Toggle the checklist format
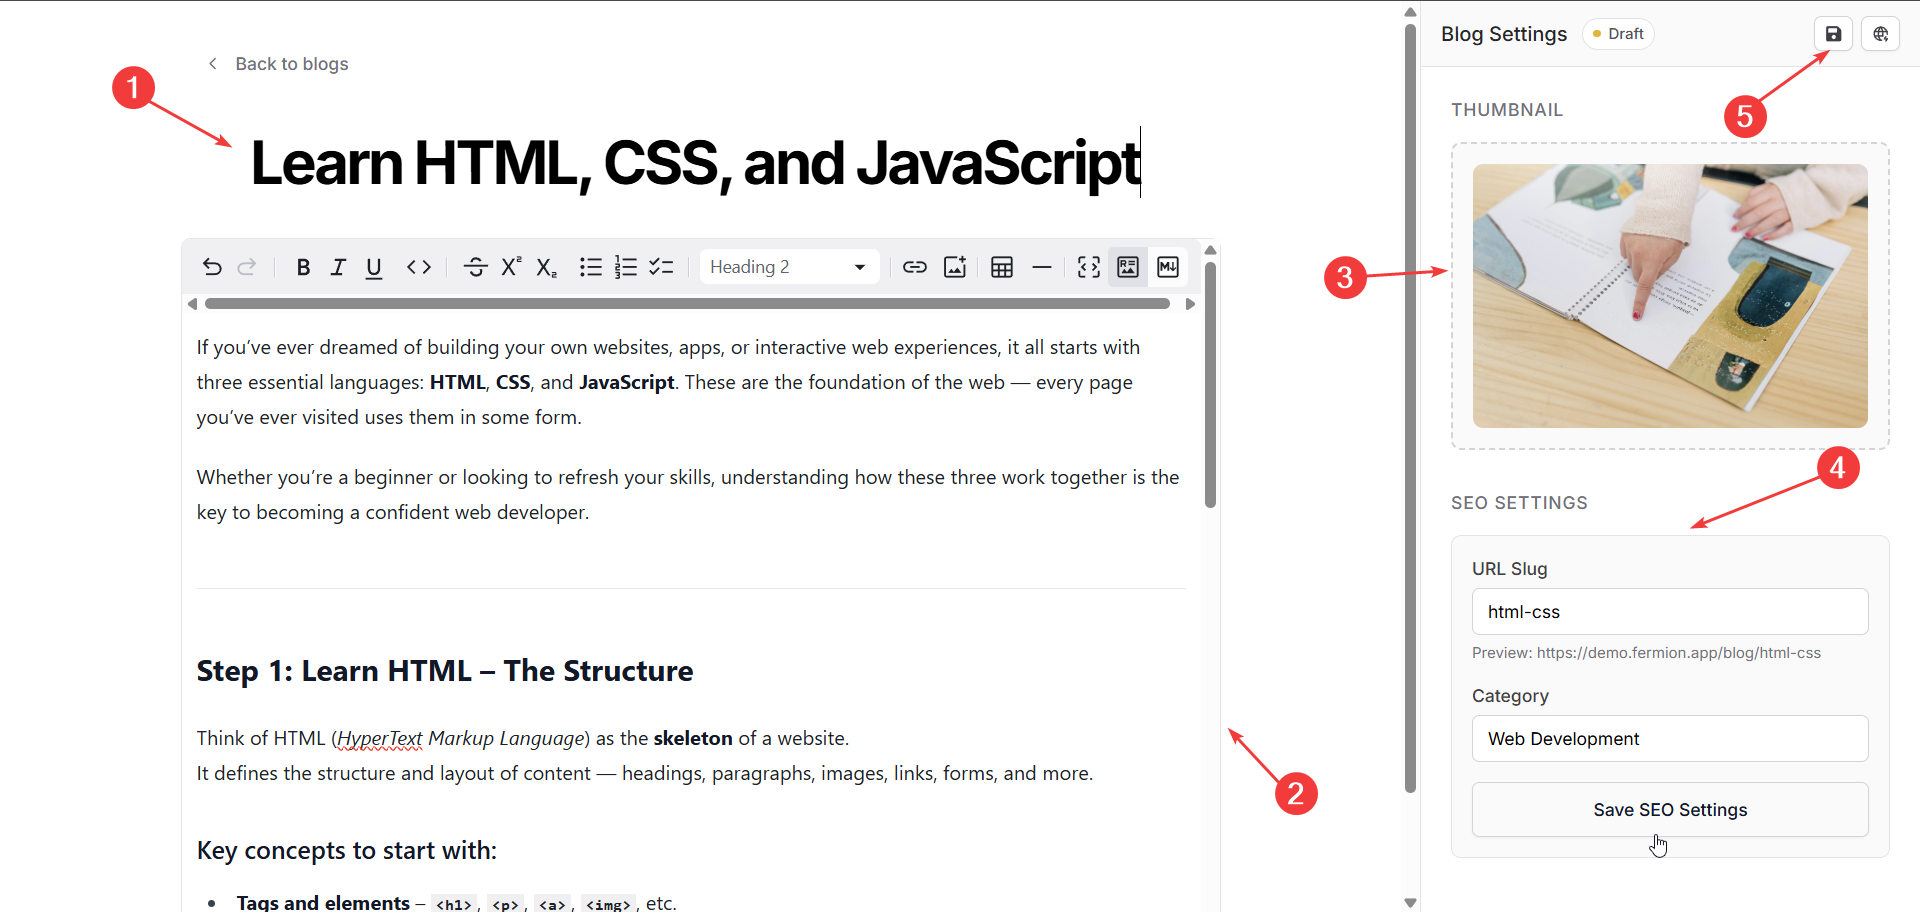The image size is (1920, 912). pyautogui.click(x=661, y=267)
